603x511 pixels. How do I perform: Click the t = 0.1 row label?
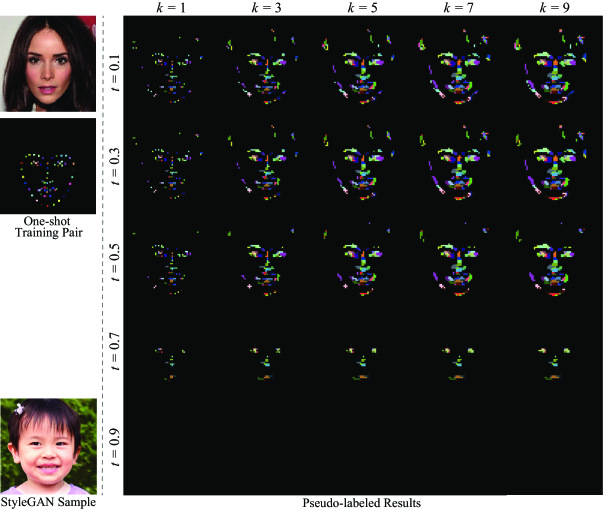tap(115, 73)
